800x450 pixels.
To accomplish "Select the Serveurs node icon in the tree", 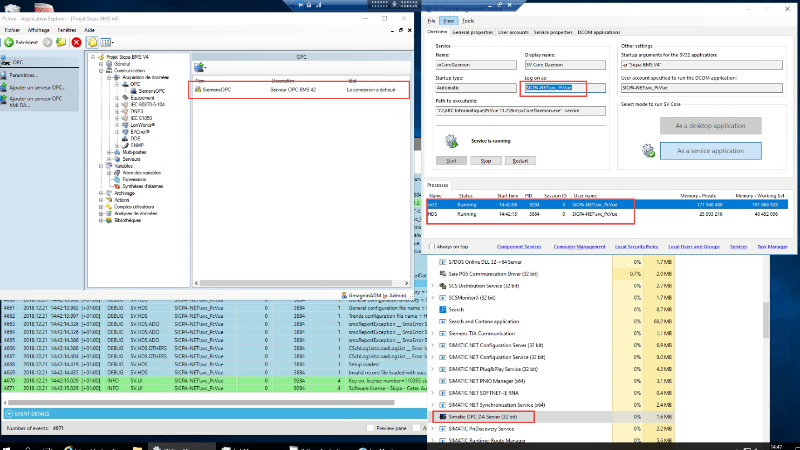I will tap(117, 159).
